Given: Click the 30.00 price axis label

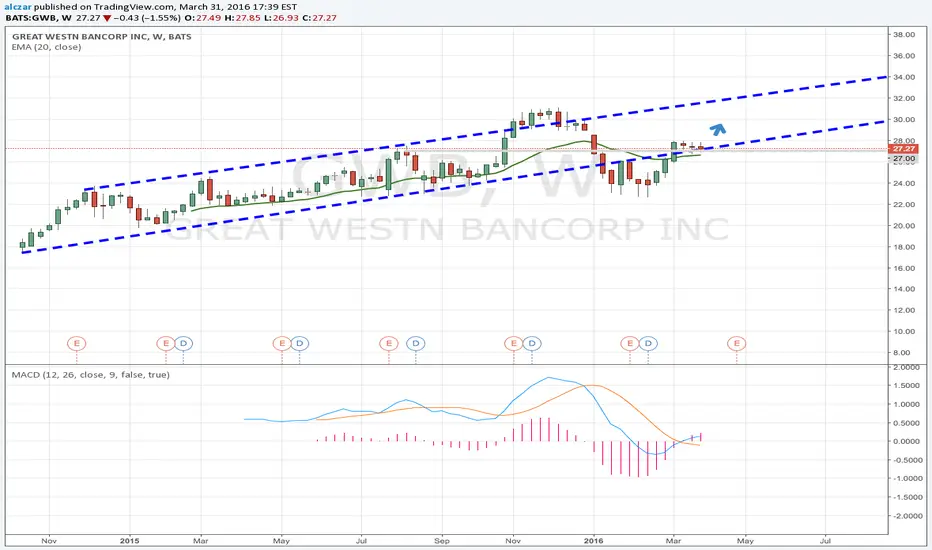Looking at the screenshot, I should pos(903,120).
